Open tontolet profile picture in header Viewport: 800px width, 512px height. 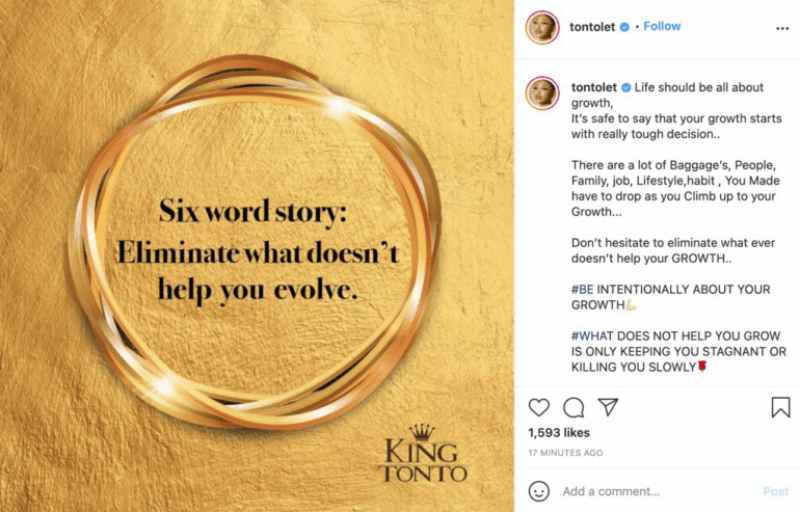542,28
